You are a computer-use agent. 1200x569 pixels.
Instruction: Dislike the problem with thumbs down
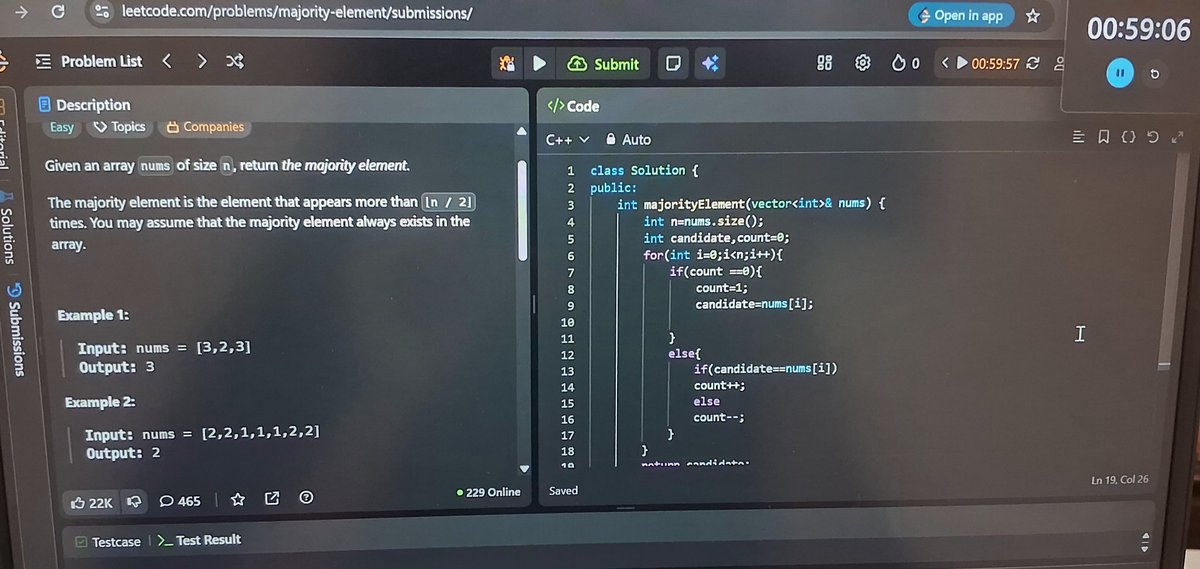coord(133,501)
